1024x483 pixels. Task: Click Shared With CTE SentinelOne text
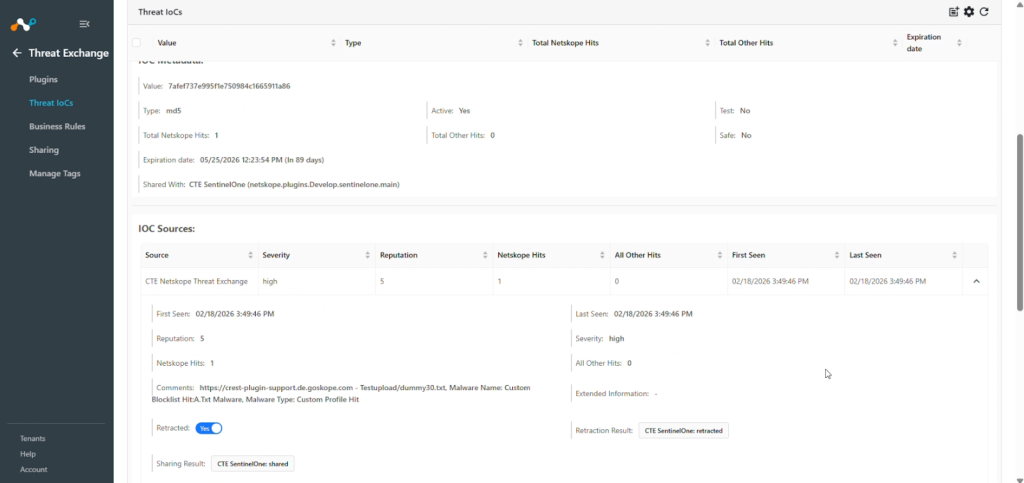[294, 185]
